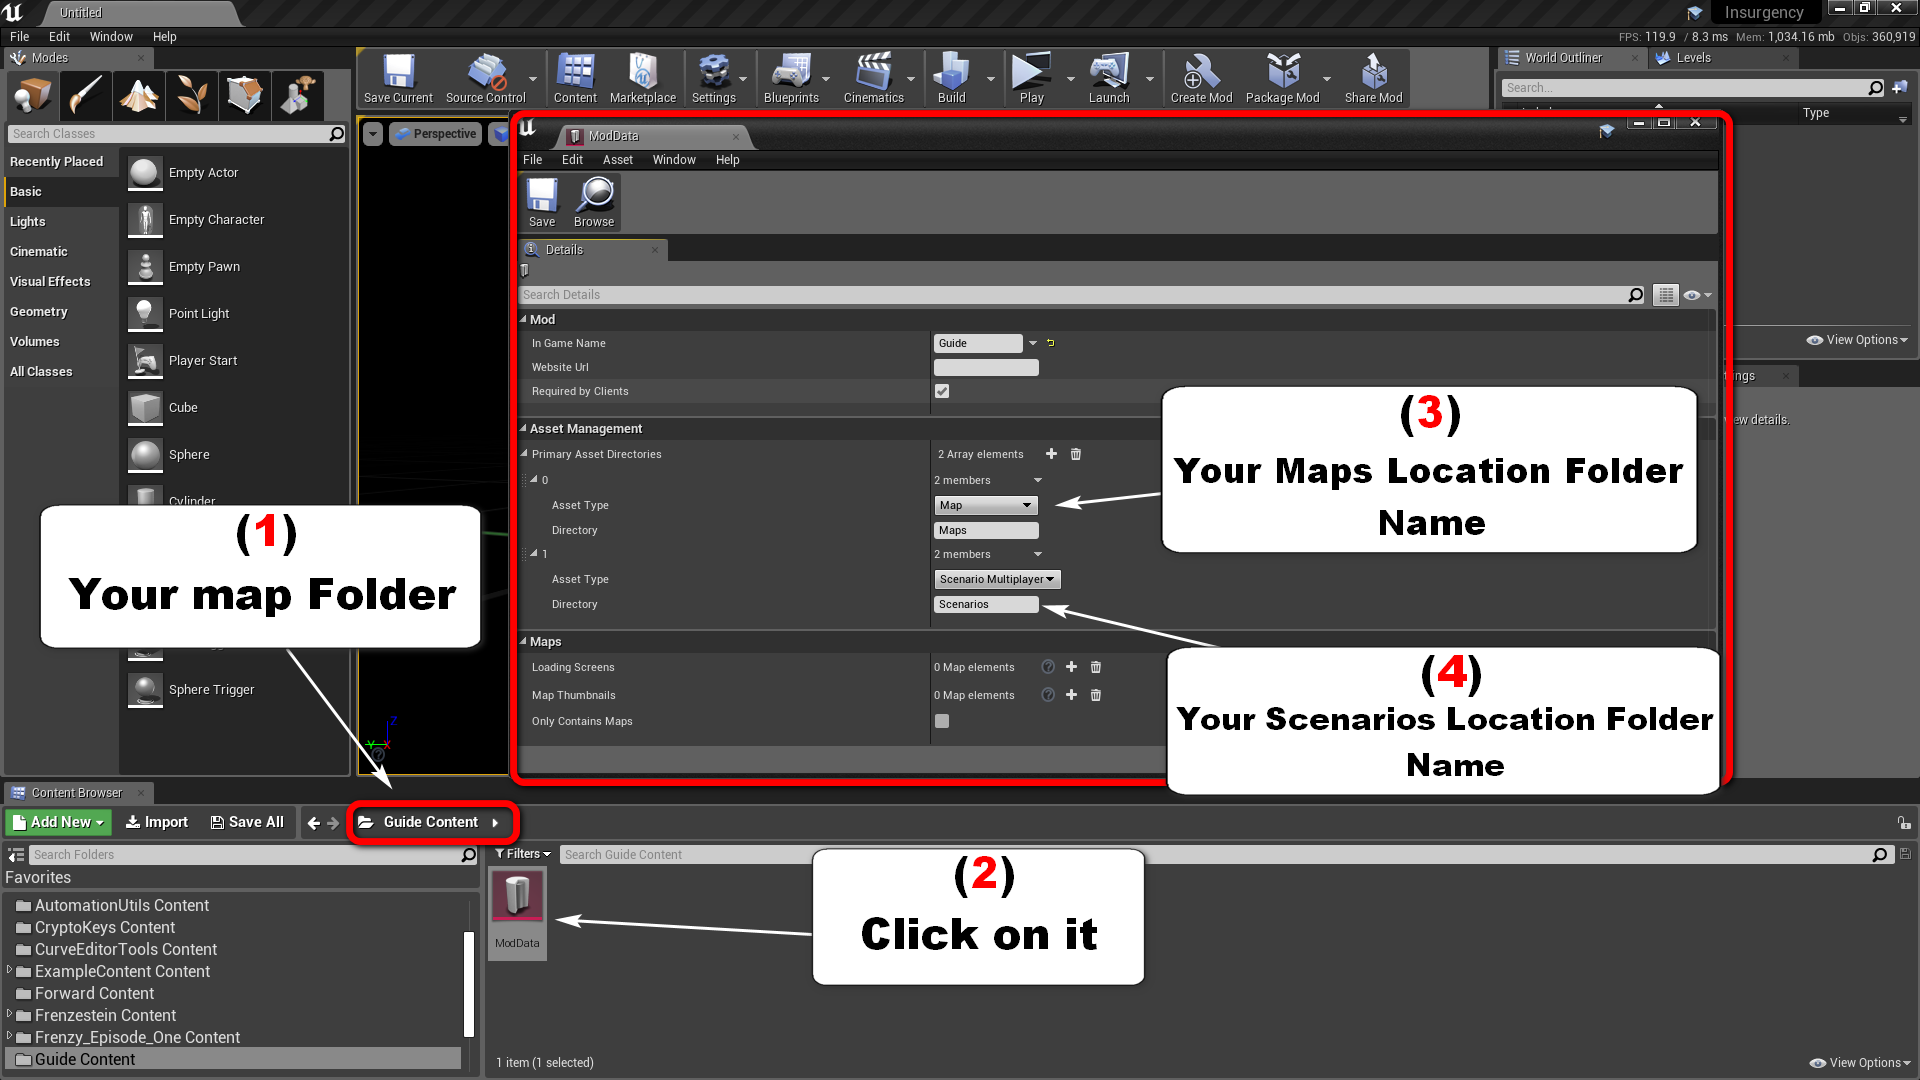The image size is (1920, 1080).
Task: Collapse the Asset Management section
Action: point(523,428)
